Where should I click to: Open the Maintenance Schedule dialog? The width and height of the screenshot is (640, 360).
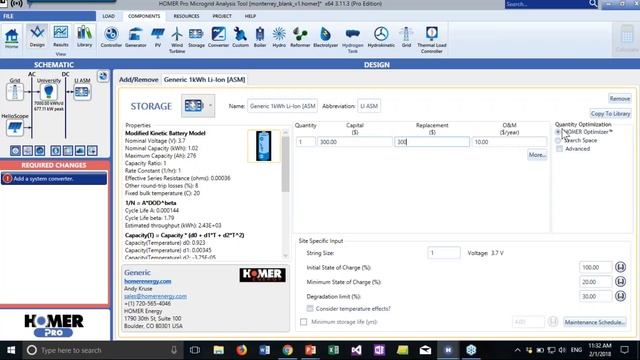595,322
